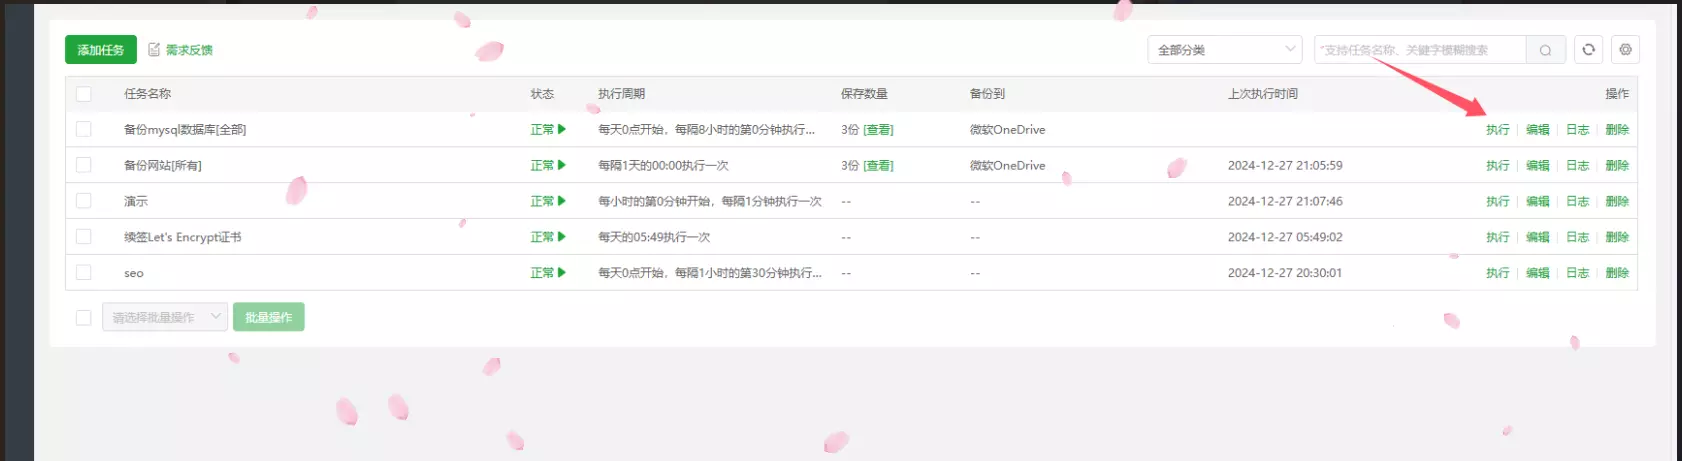Toggle 正常 status of 备份mysql数据库 task
This screenshot has width=1682, height=461.
[548, 130]
